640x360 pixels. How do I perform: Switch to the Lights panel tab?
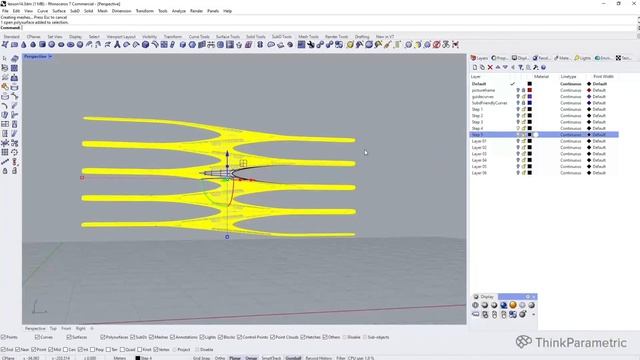click(x=582, y=58)
